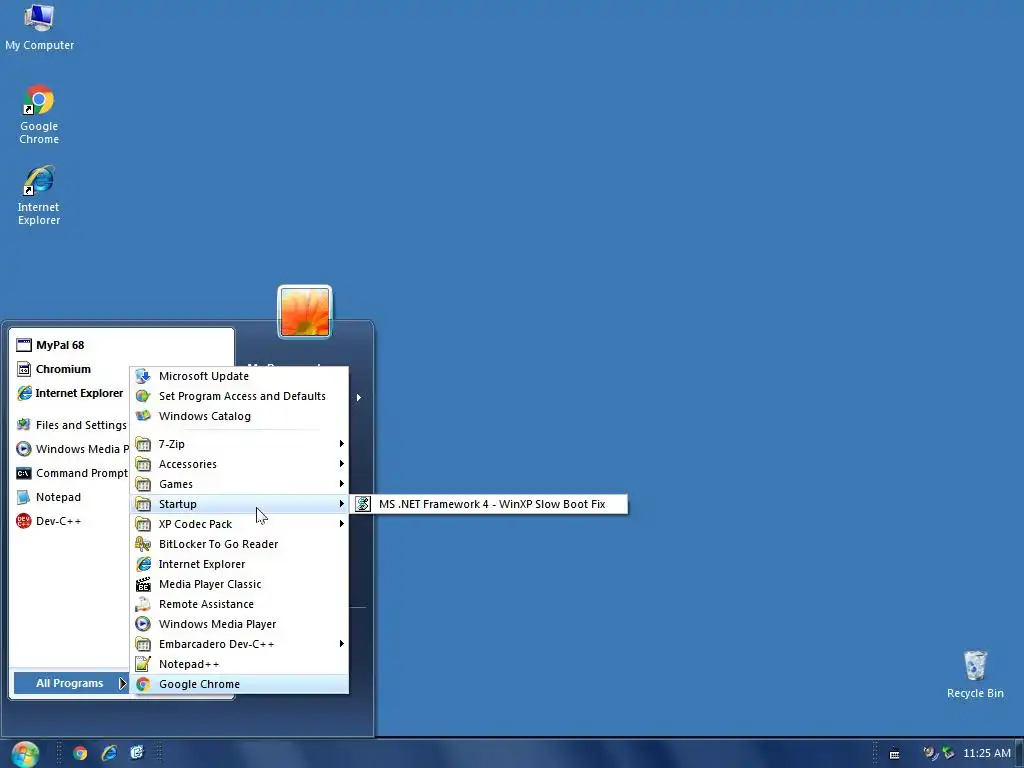Image resolution: width=1024 pixels, height=768 pixels.
Task: Expand the Embarcadero Dev-C++ folder
Action: click(x=241, y=644)
